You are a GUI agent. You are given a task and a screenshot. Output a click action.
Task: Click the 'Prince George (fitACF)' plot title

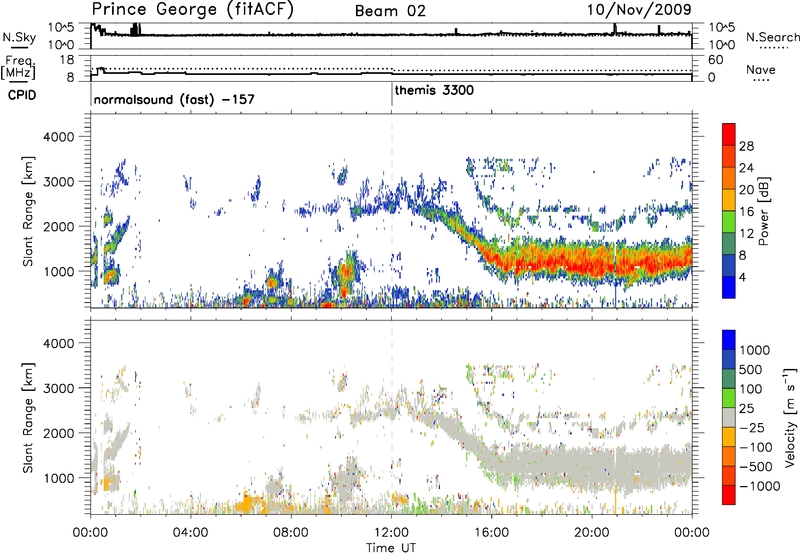pyautogui.click(x=193, y=10)
